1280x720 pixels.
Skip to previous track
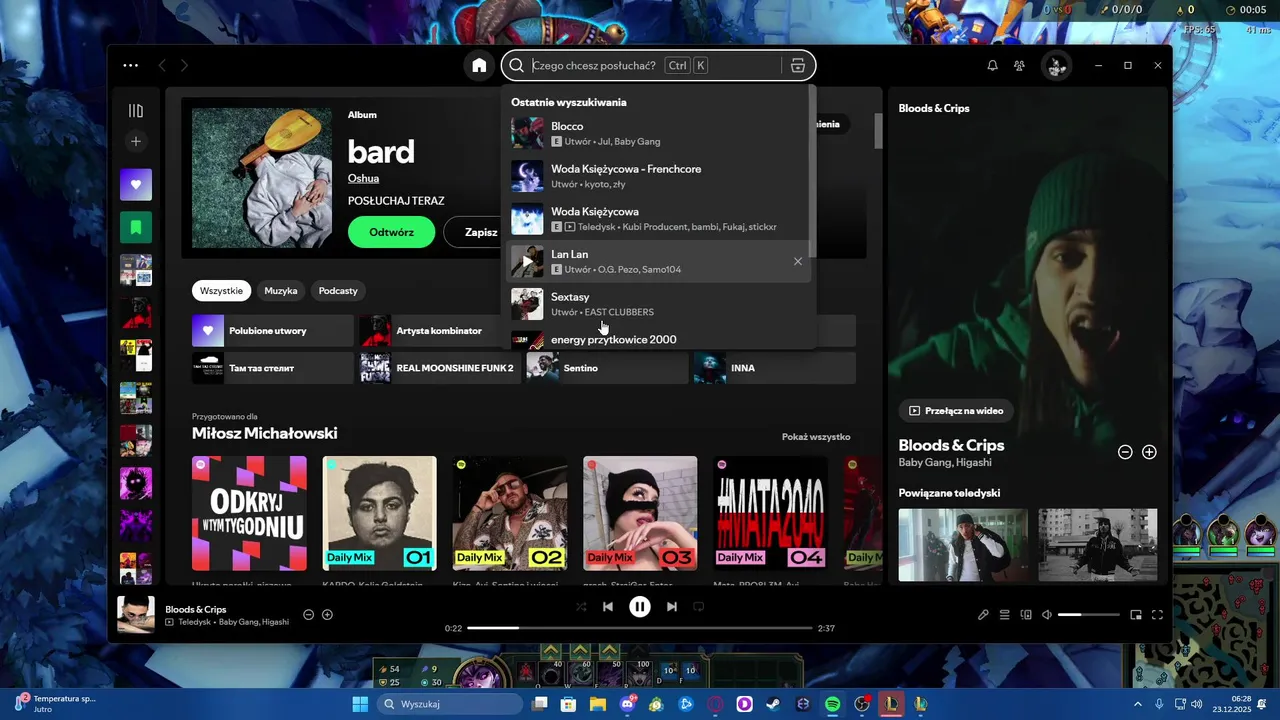point(608,606)
